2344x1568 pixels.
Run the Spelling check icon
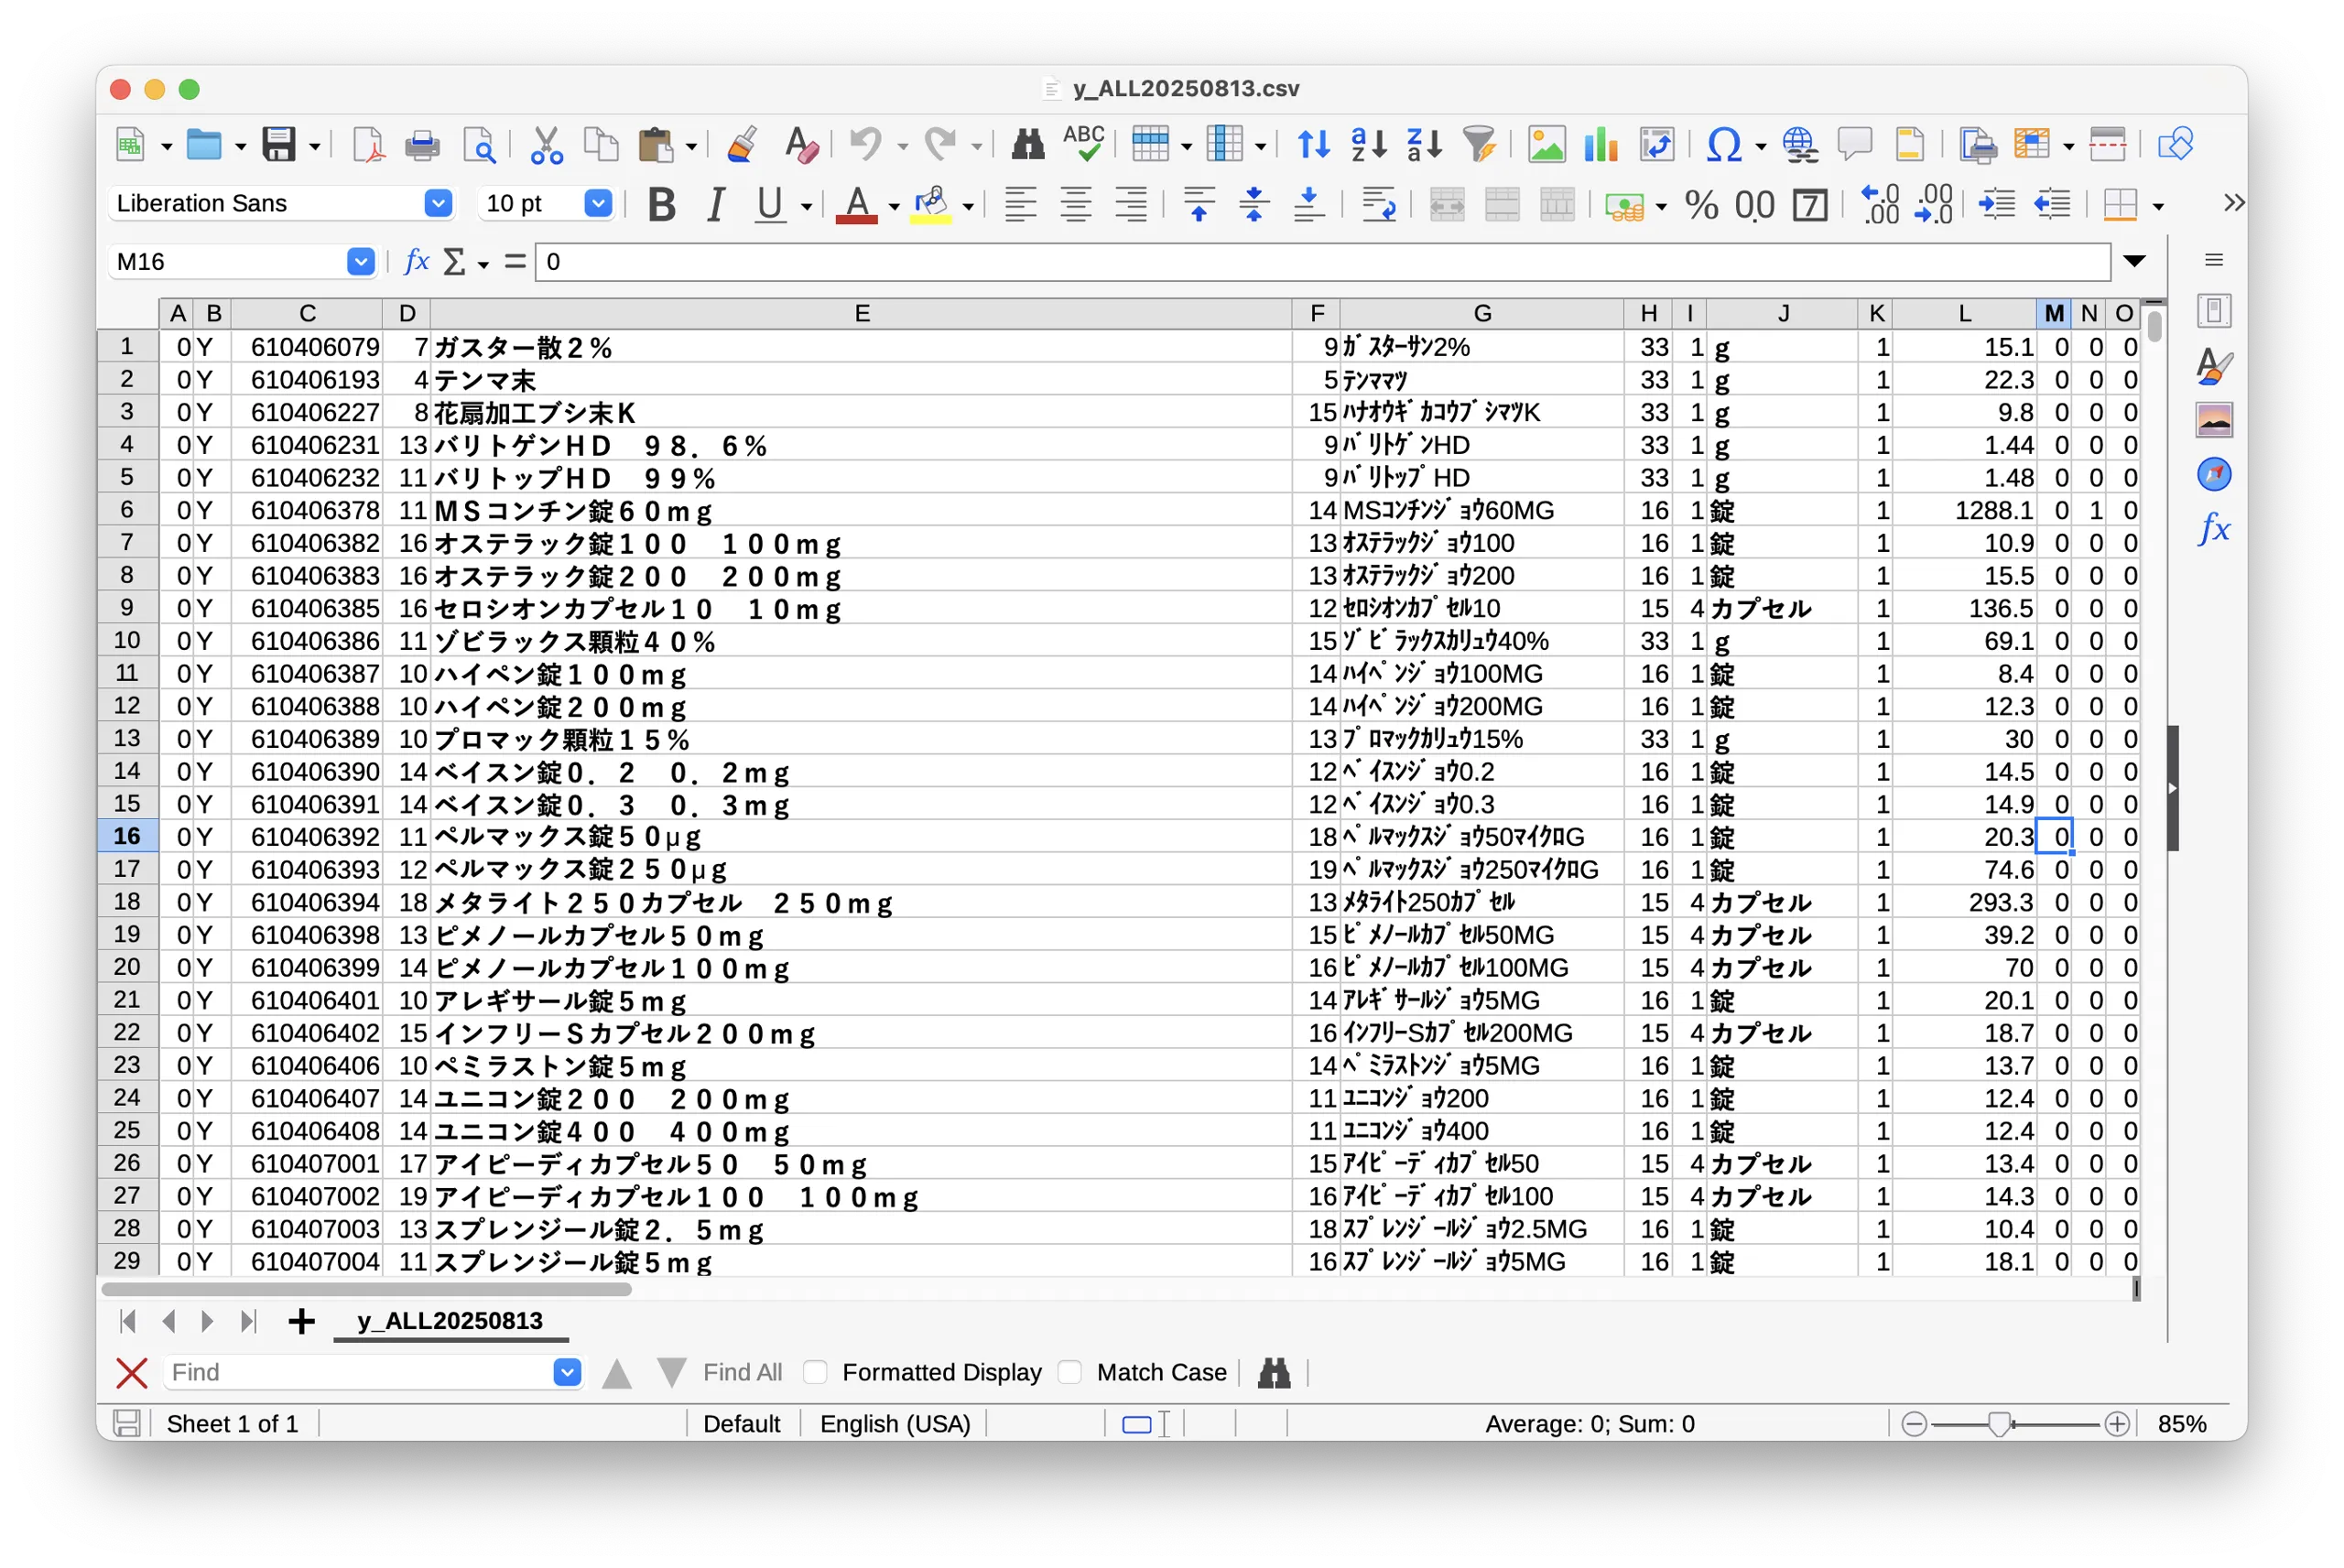[1083, 145]
